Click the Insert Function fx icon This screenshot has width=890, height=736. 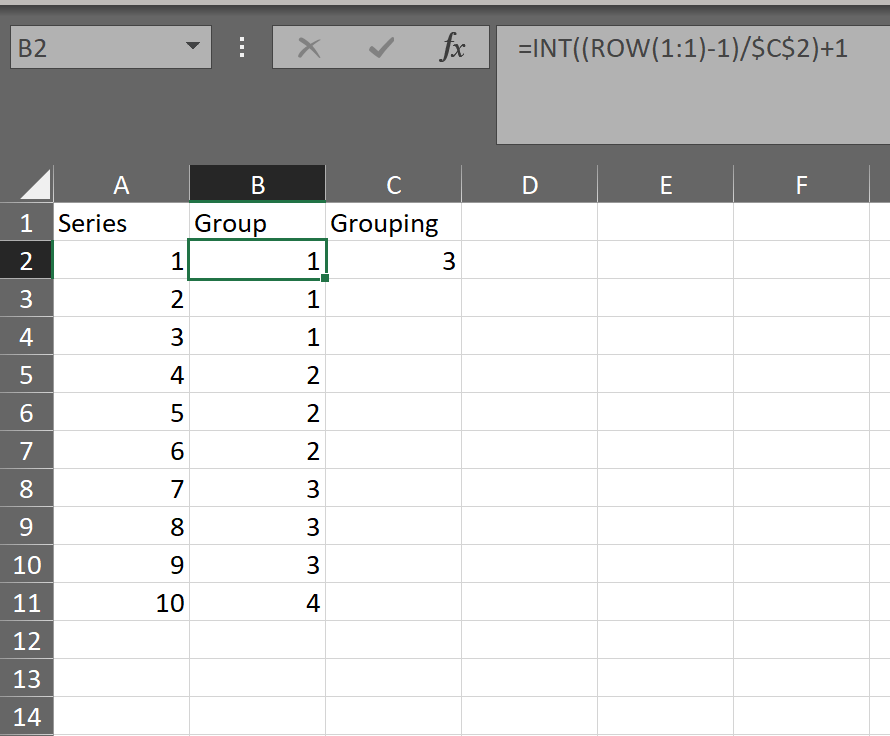pyautogui.click(x=455, y=46)
